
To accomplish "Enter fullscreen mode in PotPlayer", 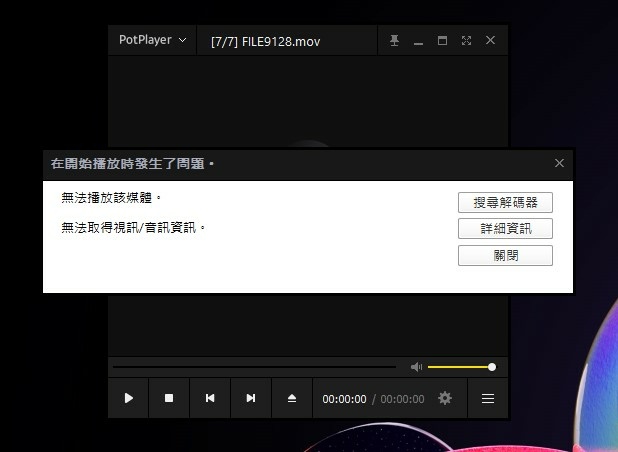I will [466, 40].
